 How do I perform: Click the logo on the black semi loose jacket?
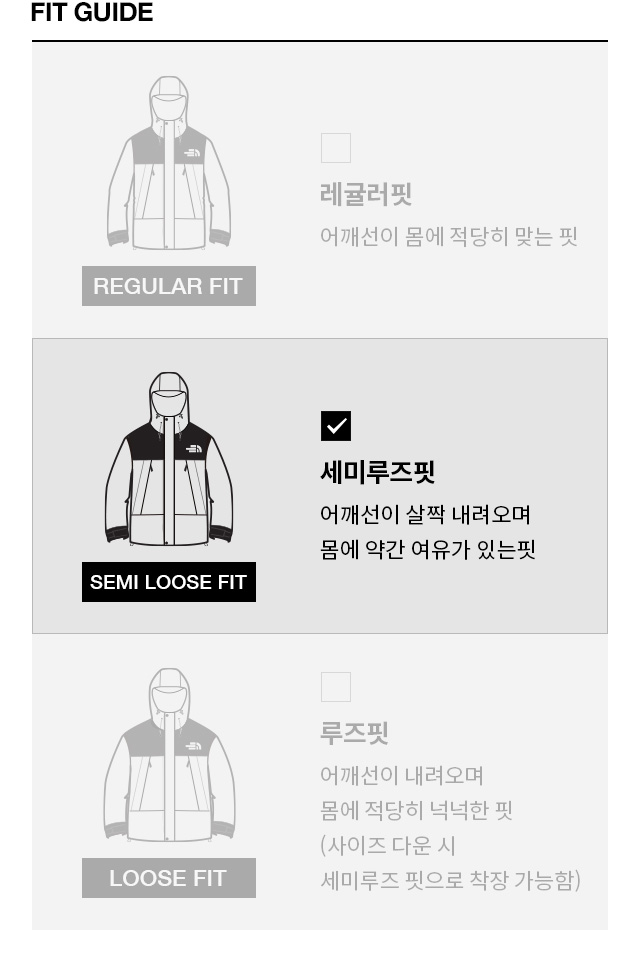pyautogui.click(x=193, y=449)
